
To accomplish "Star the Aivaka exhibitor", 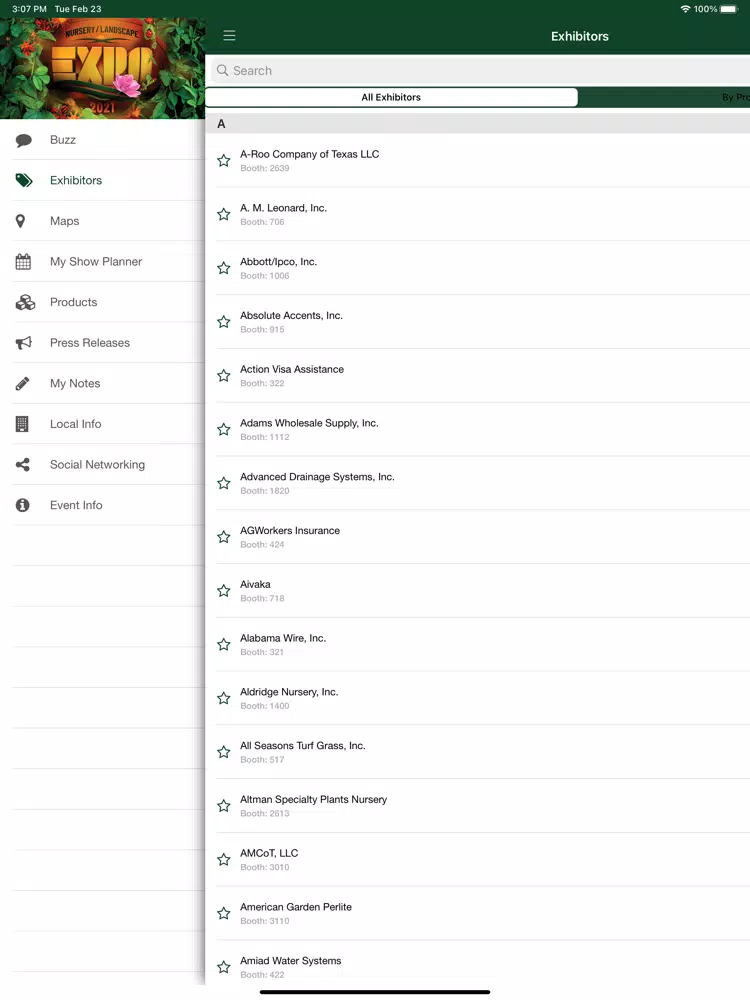I will [223, 591].
